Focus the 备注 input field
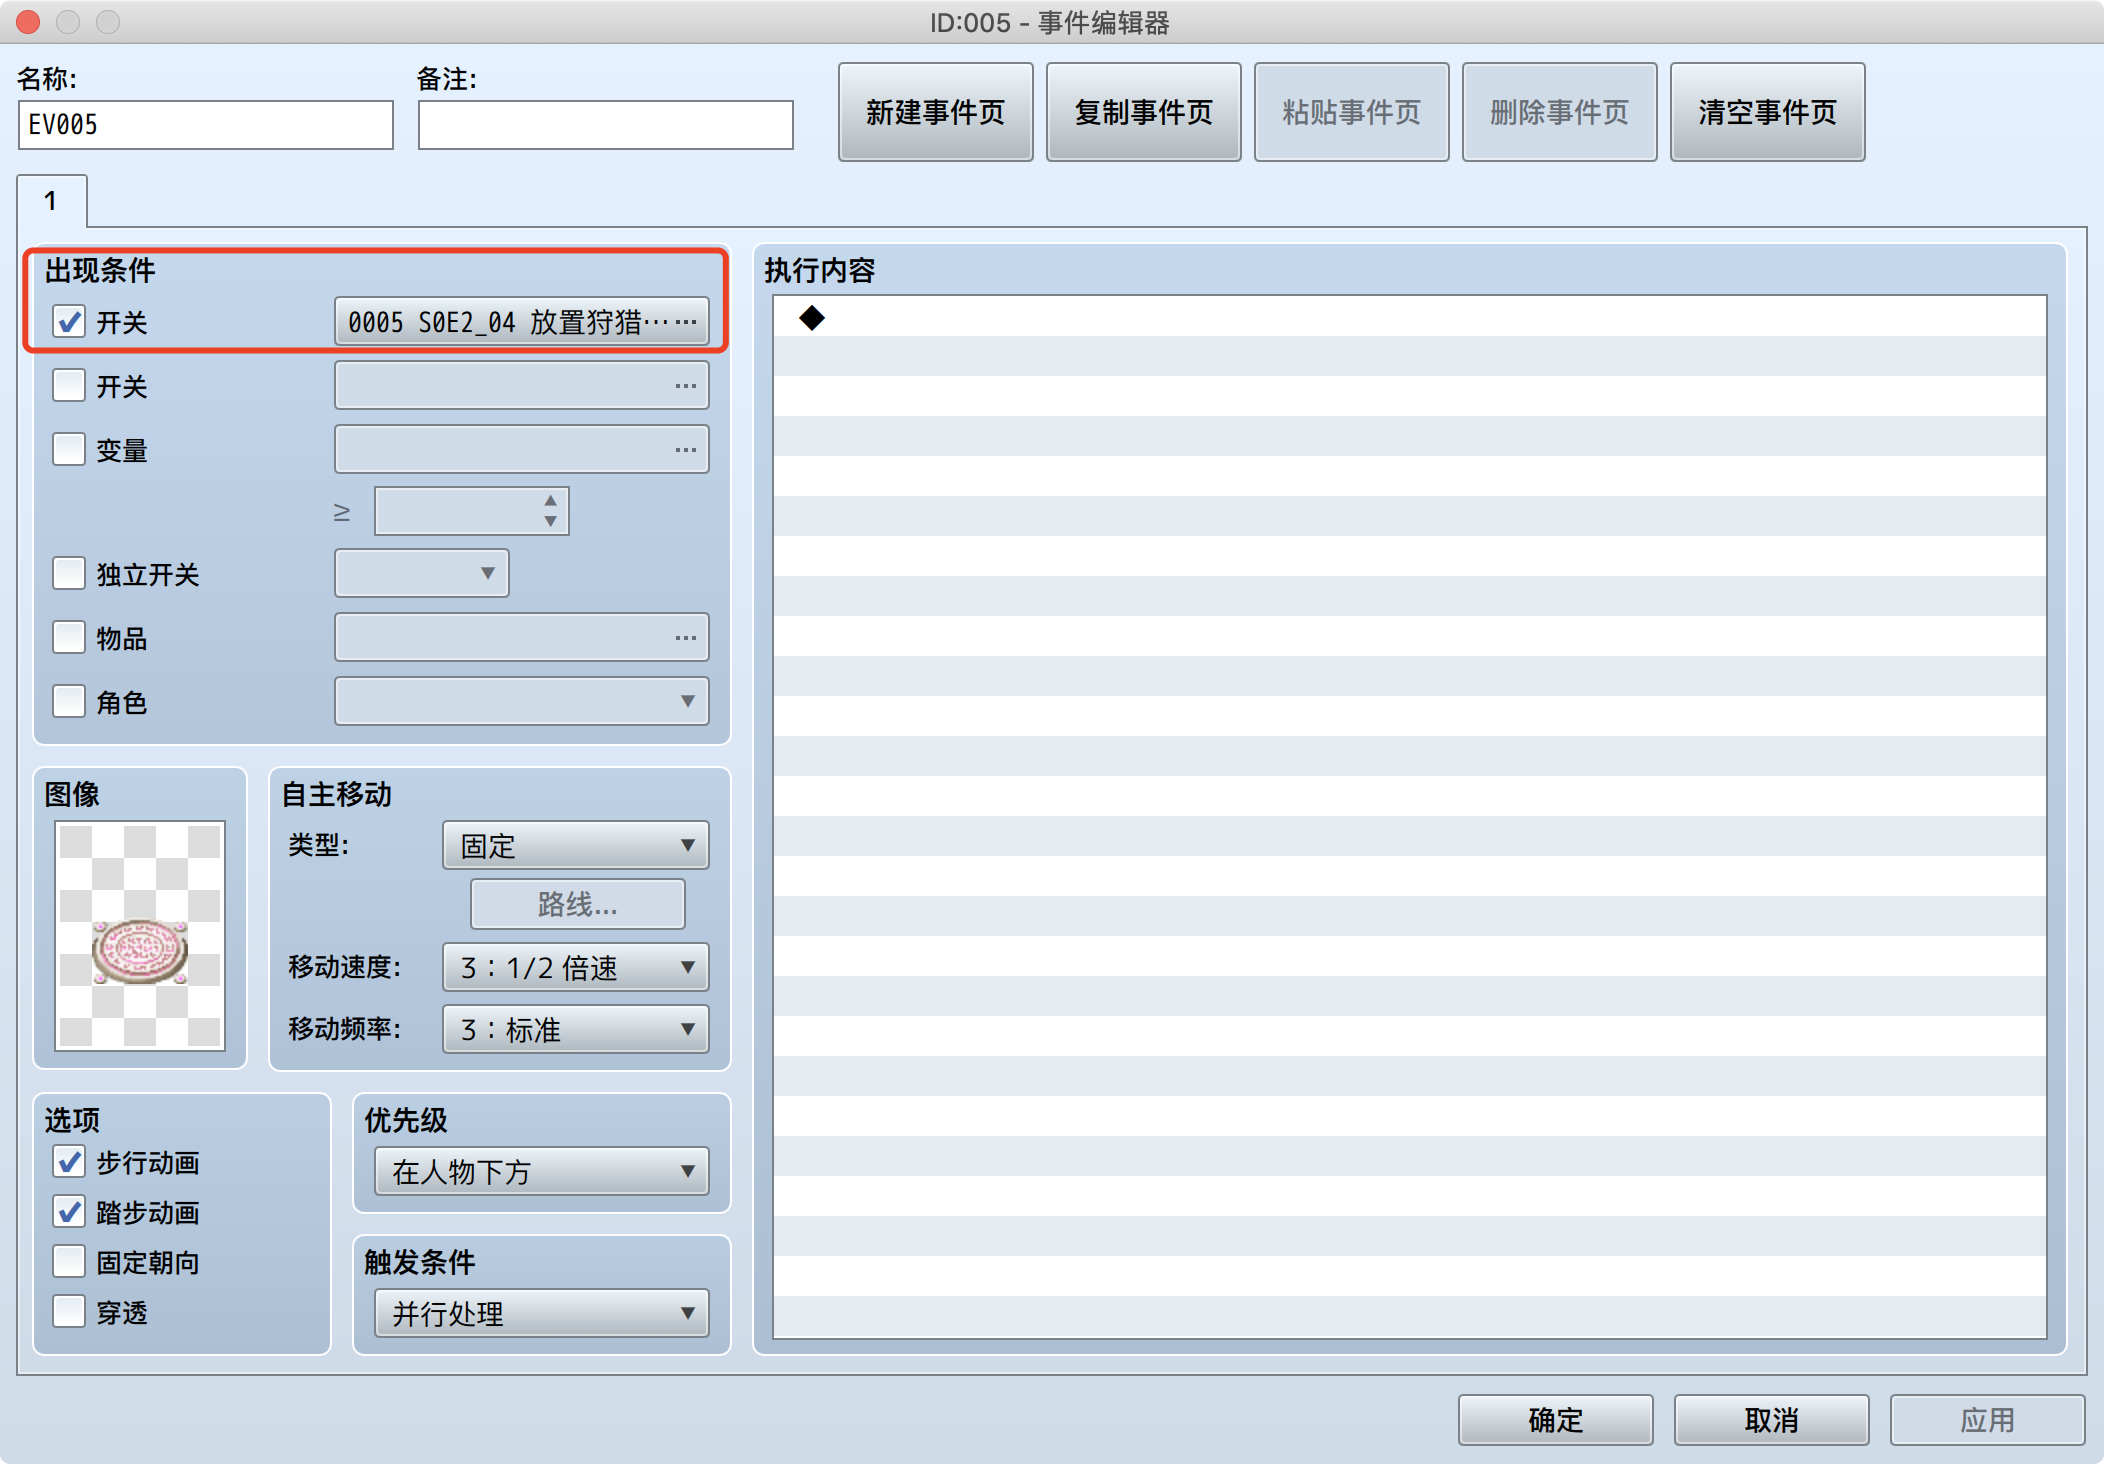Viewport: 2104px width, 1464px height. click(x=606, y=125)
